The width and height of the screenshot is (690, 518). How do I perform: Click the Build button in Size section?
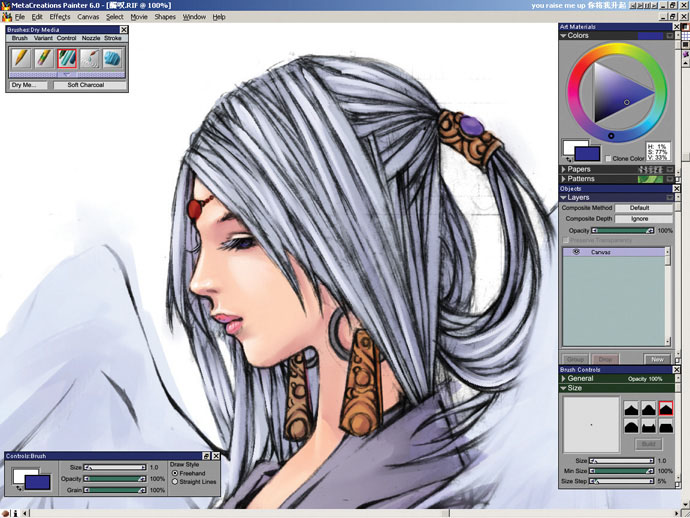coord(649,444)
